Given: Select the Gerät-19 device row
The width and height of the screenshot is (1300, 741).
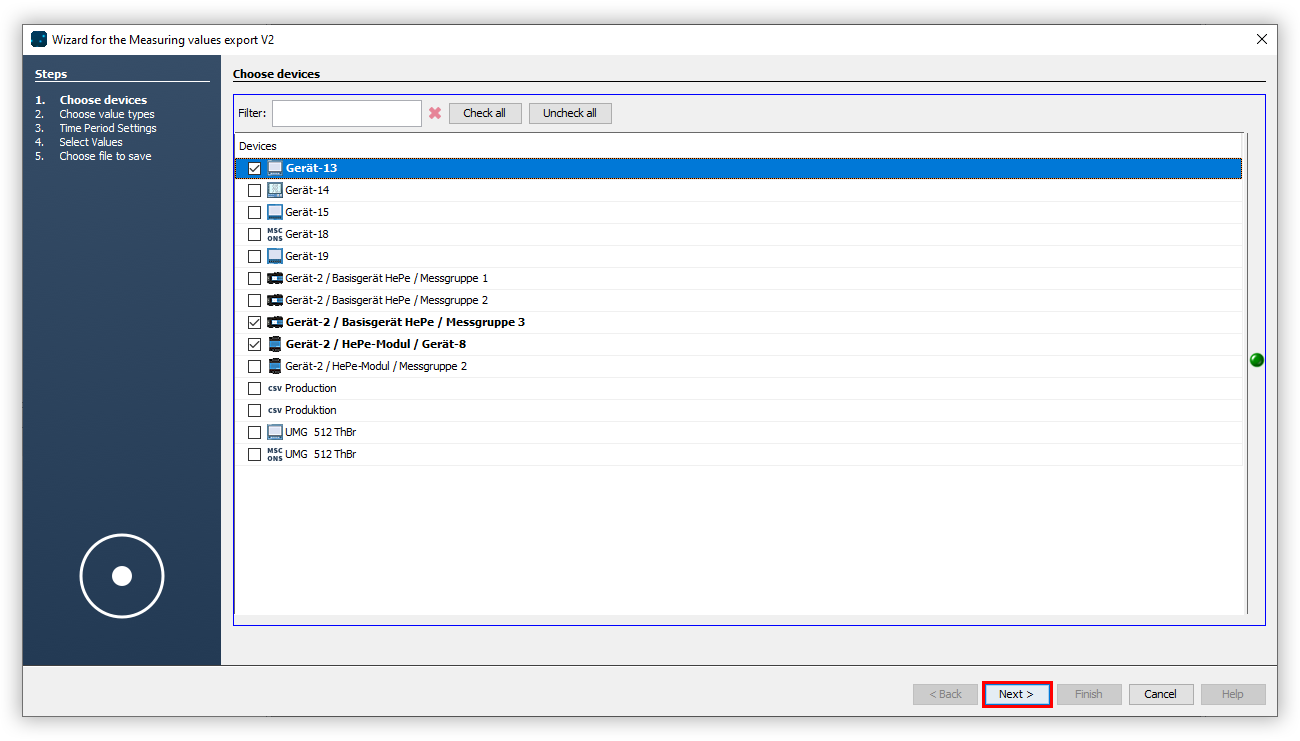Looking at the screenshot, I should click(307, 256).
